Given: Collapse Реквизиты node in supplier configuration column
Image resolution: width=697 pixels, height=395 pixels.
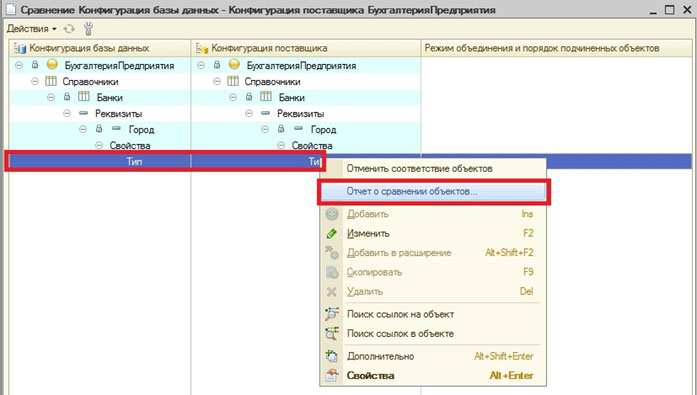Looking at the screenshot, I should [x=249, y=113].
